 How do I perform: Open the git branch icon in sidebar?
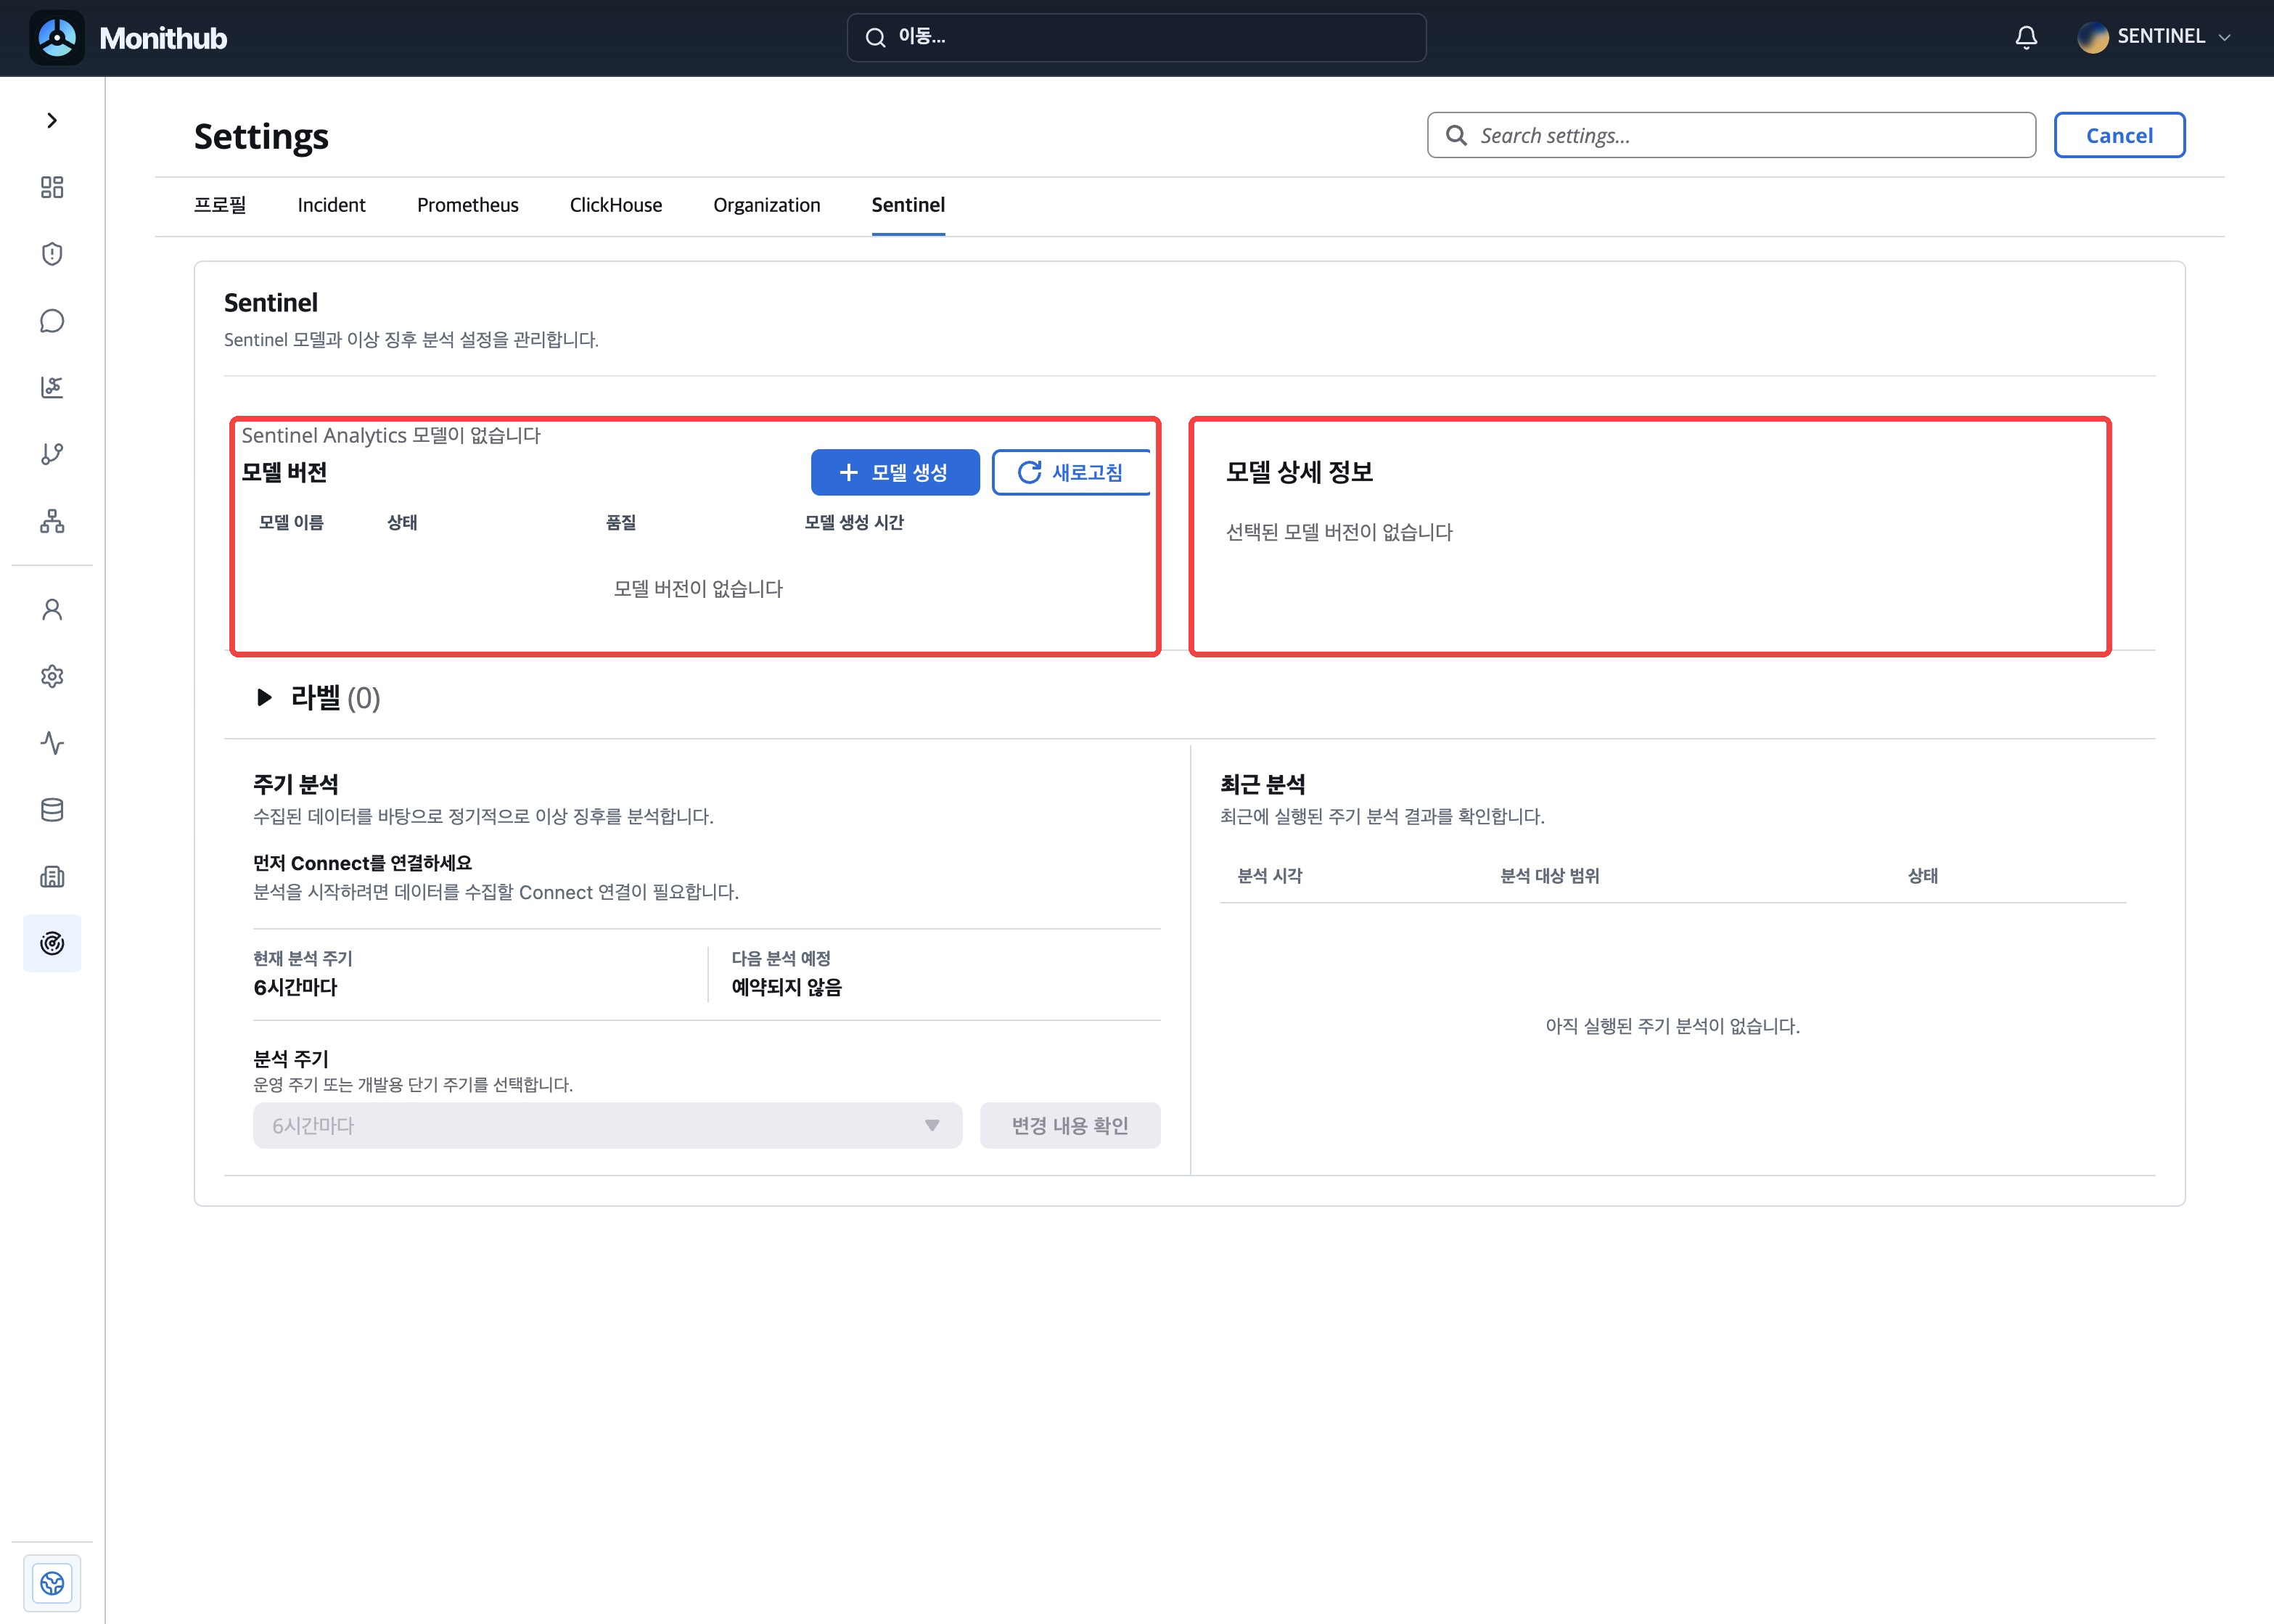pyautogui.click(x=52, y=454)
